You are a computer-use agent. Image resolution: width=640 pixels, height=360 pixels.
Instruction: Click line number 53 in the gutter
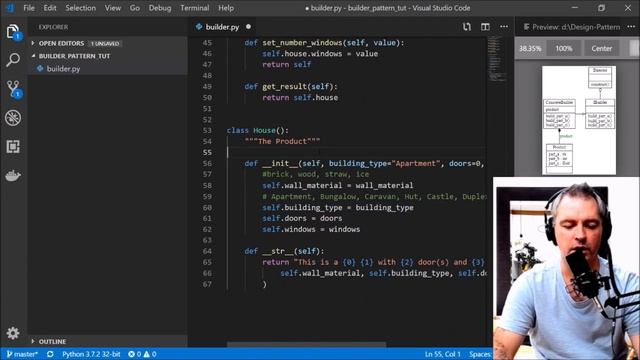tap(207, 130)
